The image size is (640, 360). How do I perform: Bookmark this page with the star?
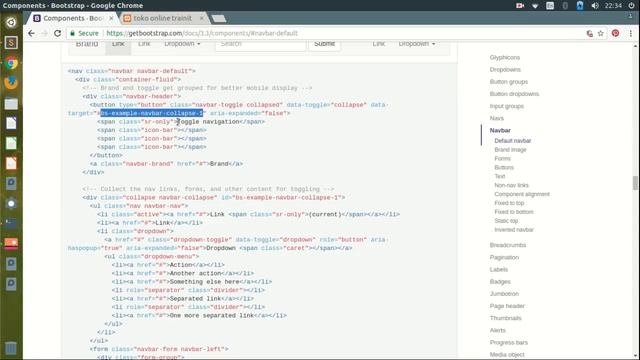(600, 33)
